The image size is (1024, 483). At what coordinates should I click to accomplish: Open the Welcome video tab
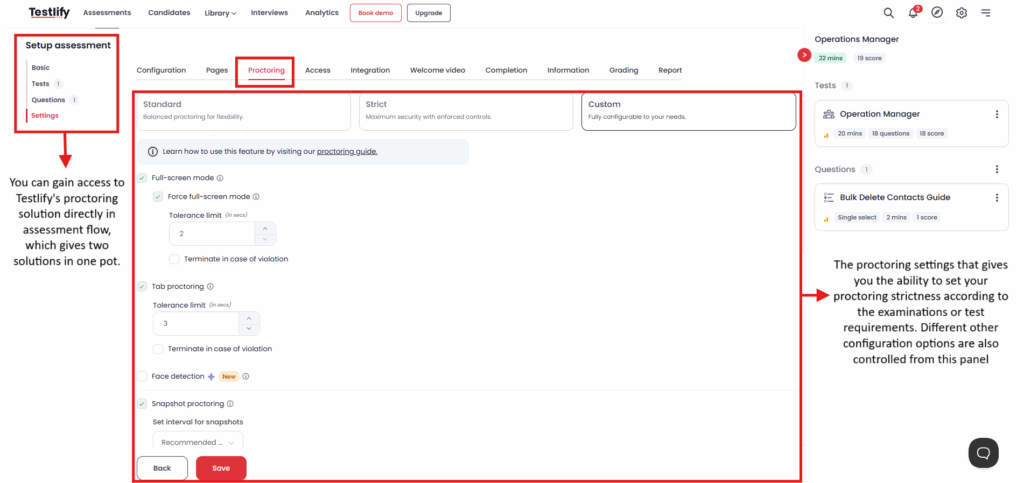pos(438,70)
